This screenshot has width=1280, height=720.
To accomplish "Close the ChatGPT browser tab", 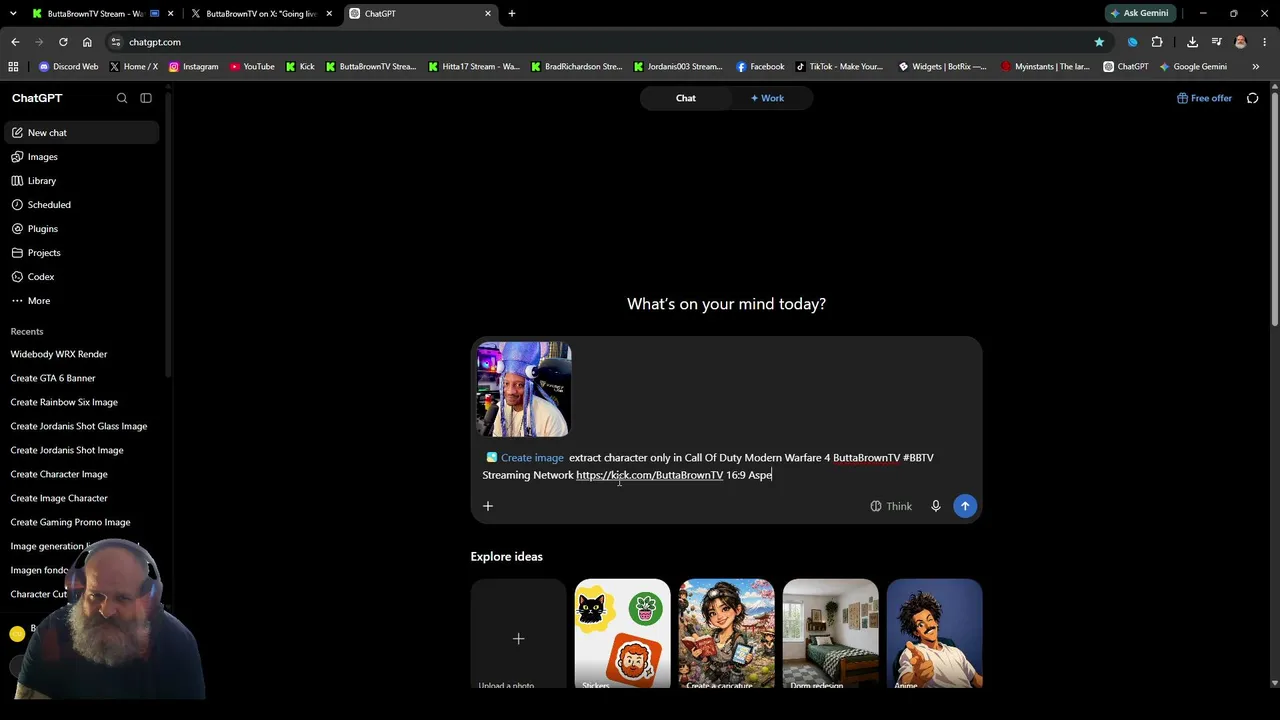I will (488, 14).
